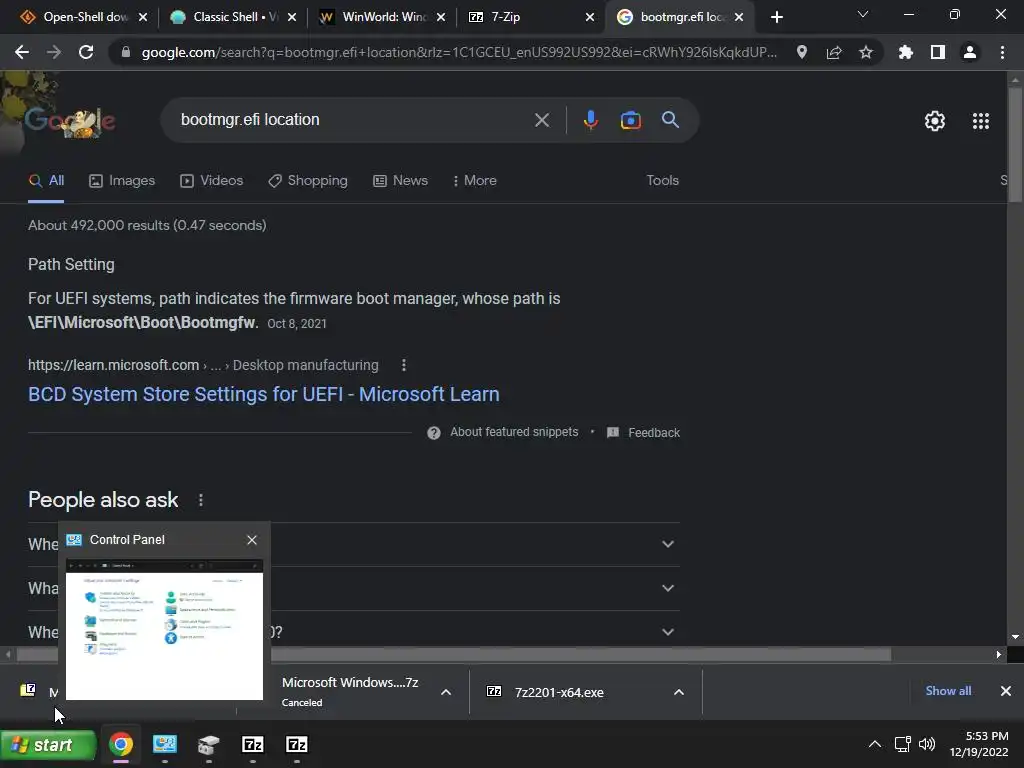1024x768 pixels.
Task: Close the downloads bar
Action: tap(1006, 691)
